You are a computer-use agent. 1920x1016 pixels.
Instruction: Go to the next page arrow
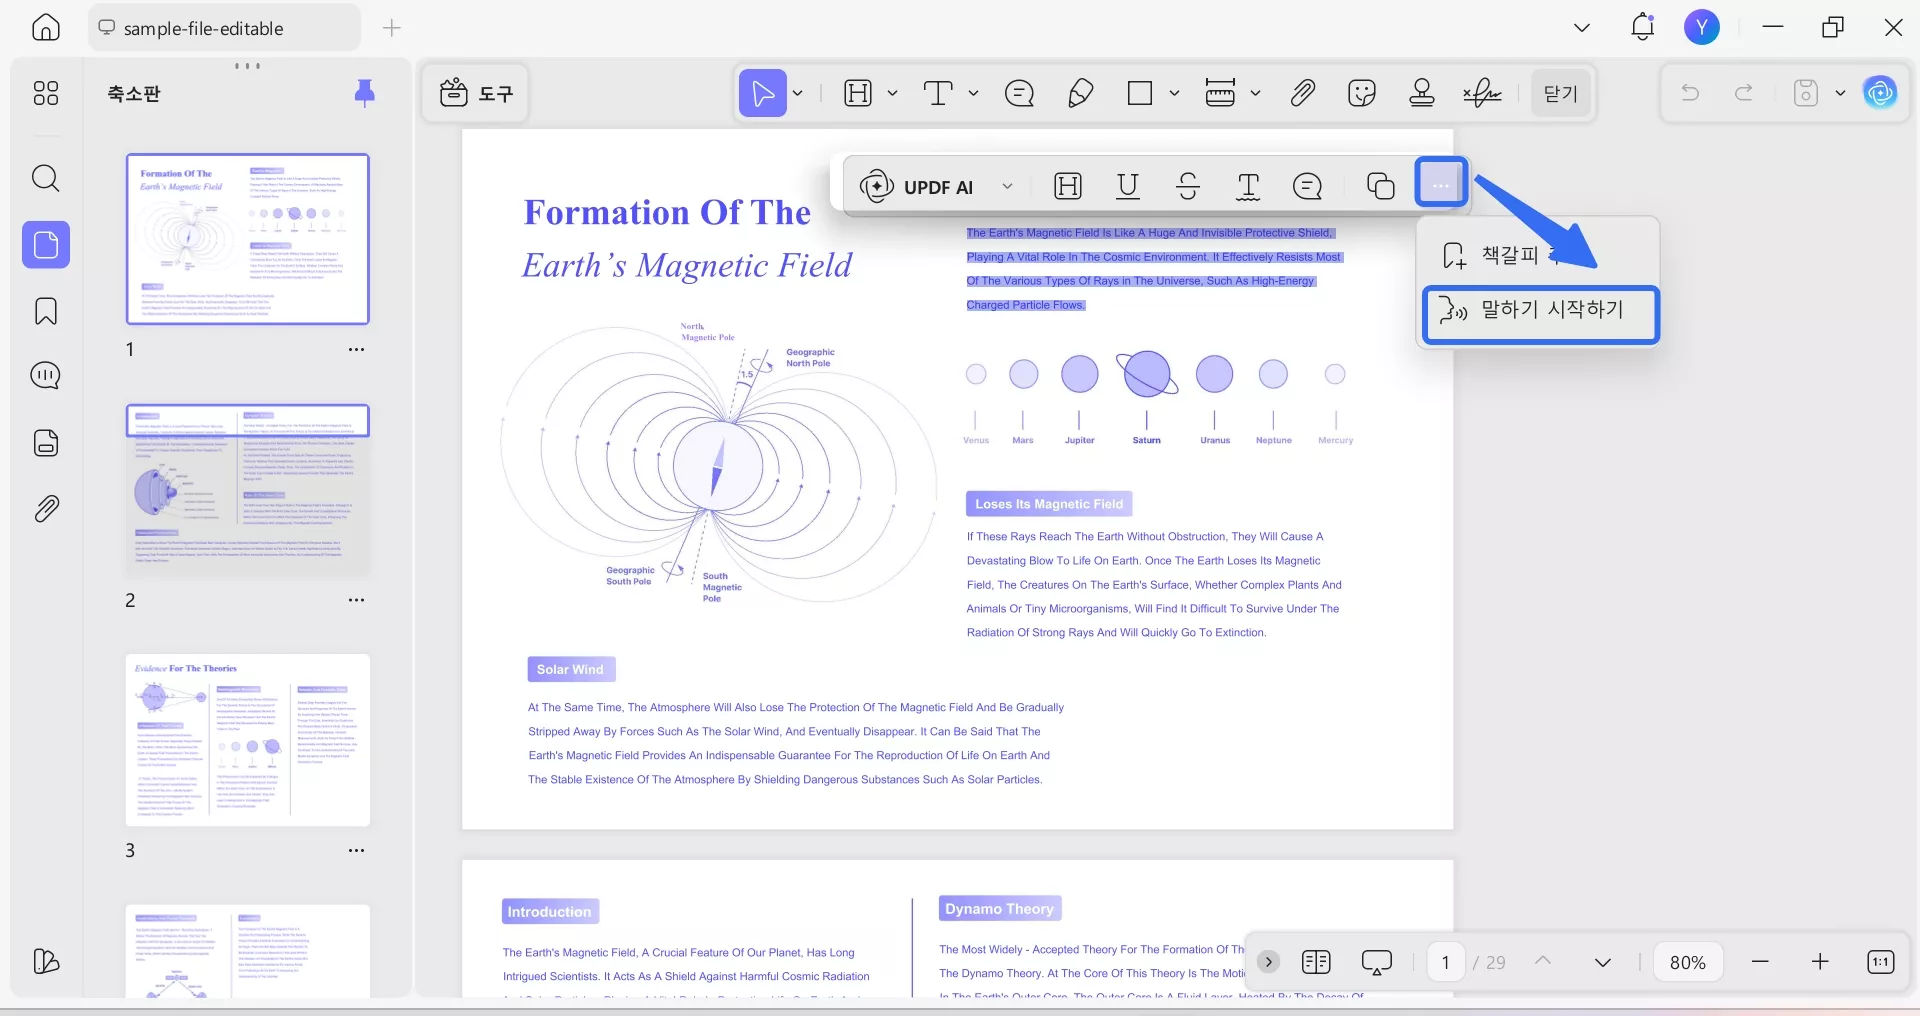[x=1603, y=962]
